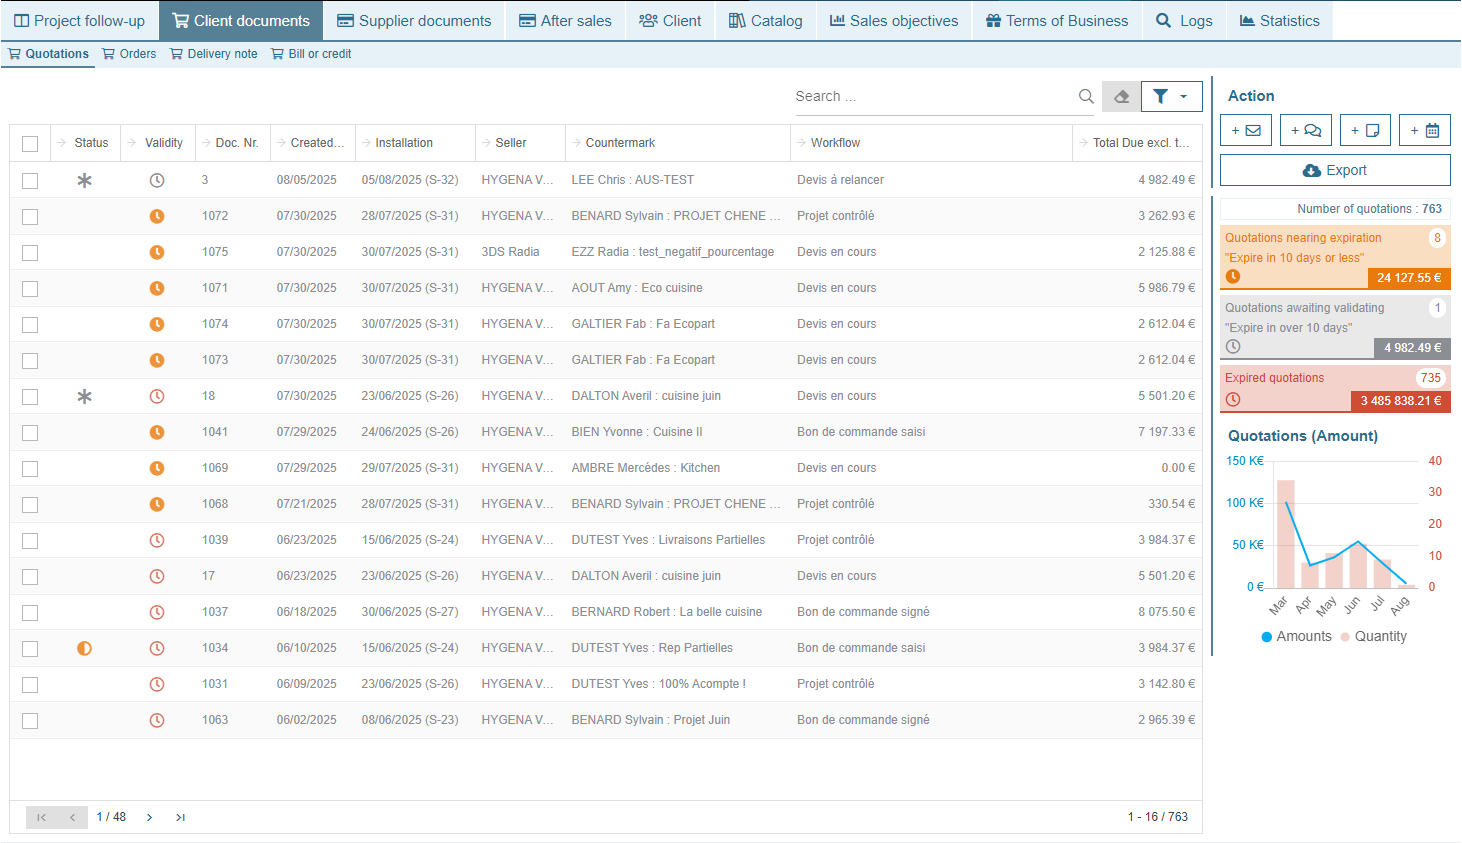Open the Supplier documents tab

pyautogui.click(x=414, y=21)
